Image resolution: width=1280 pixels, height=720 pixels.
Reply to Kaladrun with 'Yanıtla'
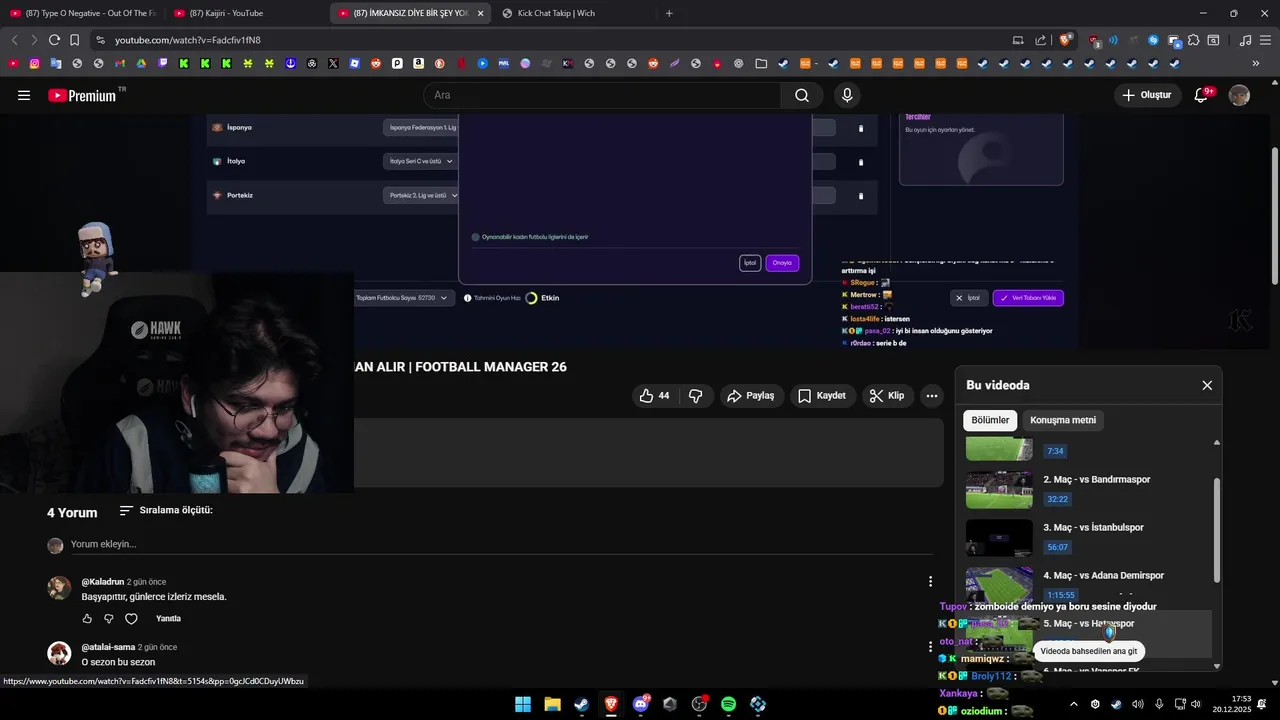[x=168, y=619]
